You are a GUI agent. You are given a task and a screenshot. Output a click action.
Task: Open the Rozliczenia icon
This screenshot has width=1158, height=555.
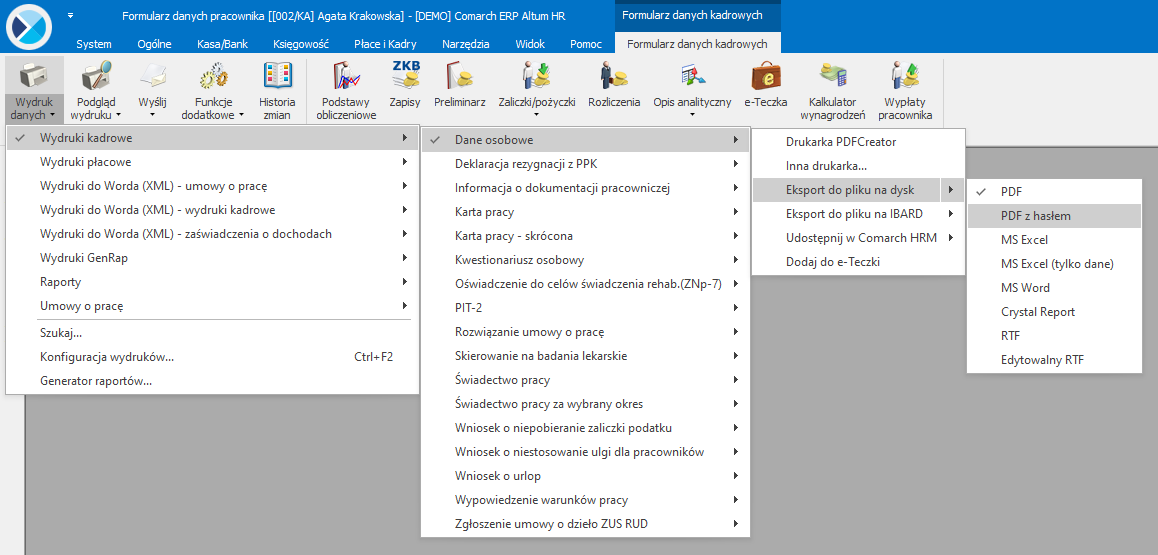pyautogui.click(x=614, y=77)
